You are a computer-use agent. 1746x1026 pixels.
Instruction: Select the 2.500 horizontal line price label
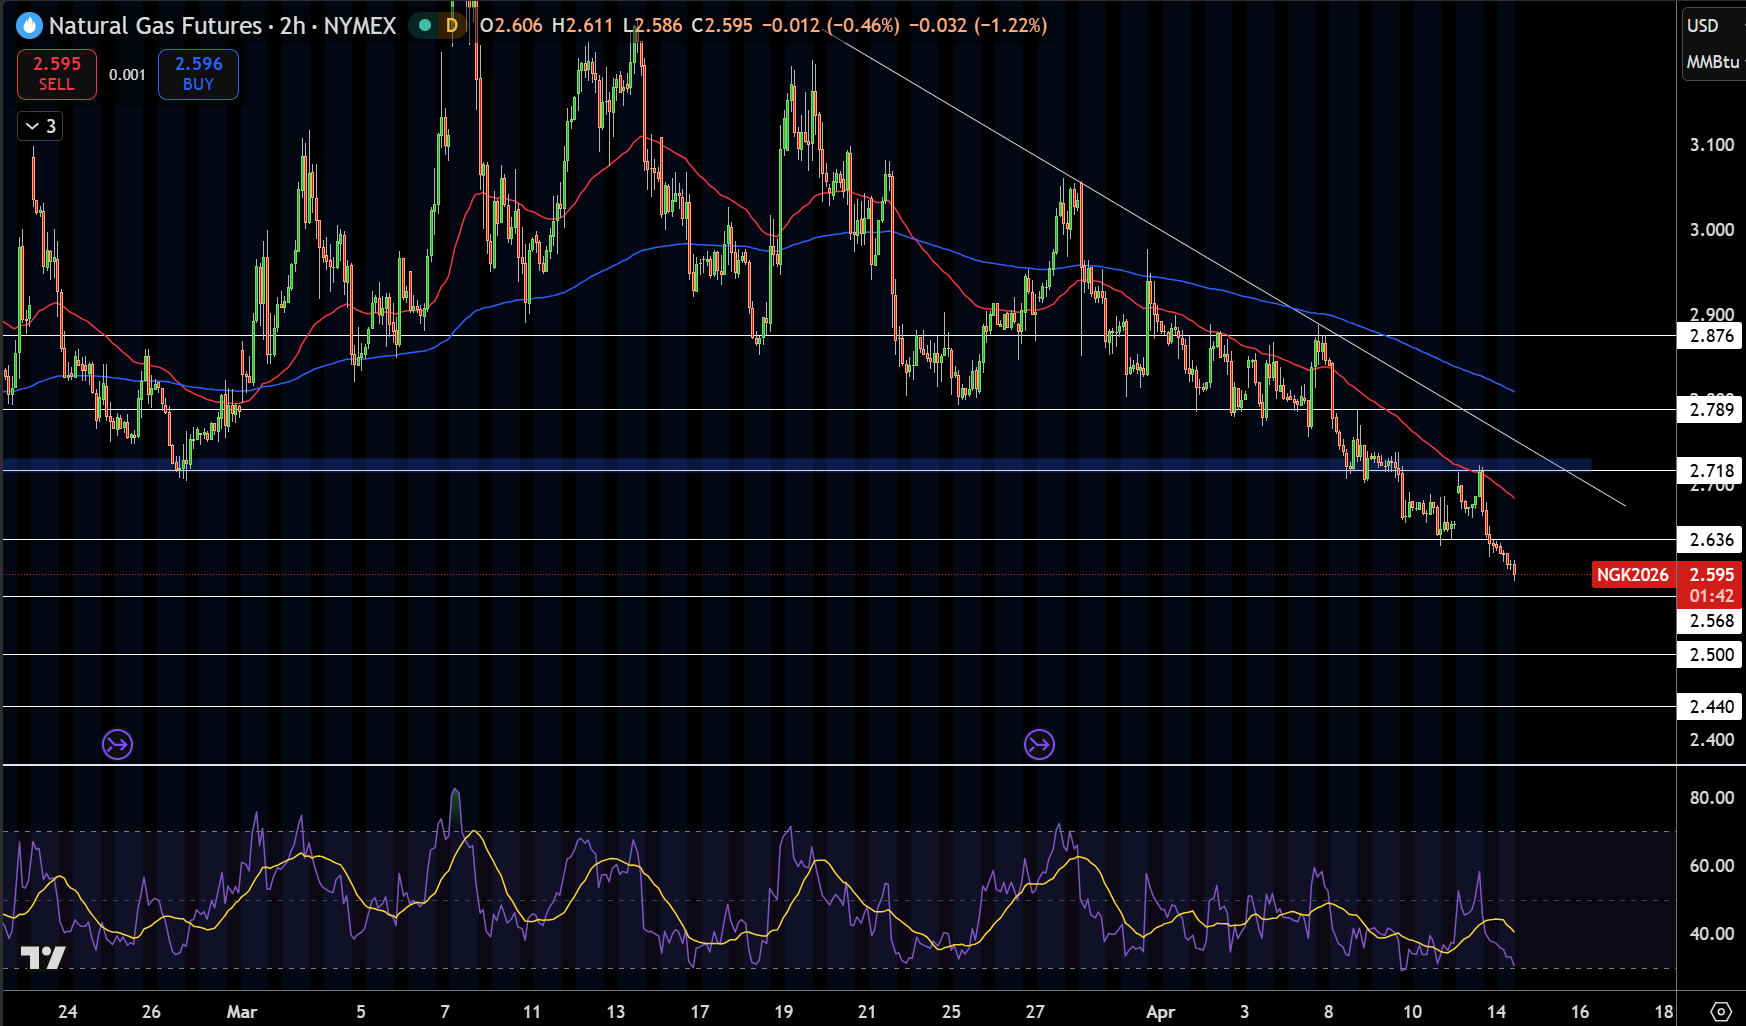coord(1712,655)
